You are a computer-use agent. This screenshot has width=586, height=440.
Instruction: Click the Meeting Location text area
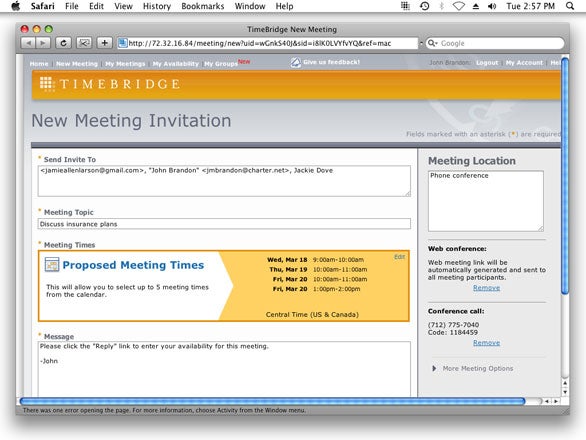coord(486,201)
